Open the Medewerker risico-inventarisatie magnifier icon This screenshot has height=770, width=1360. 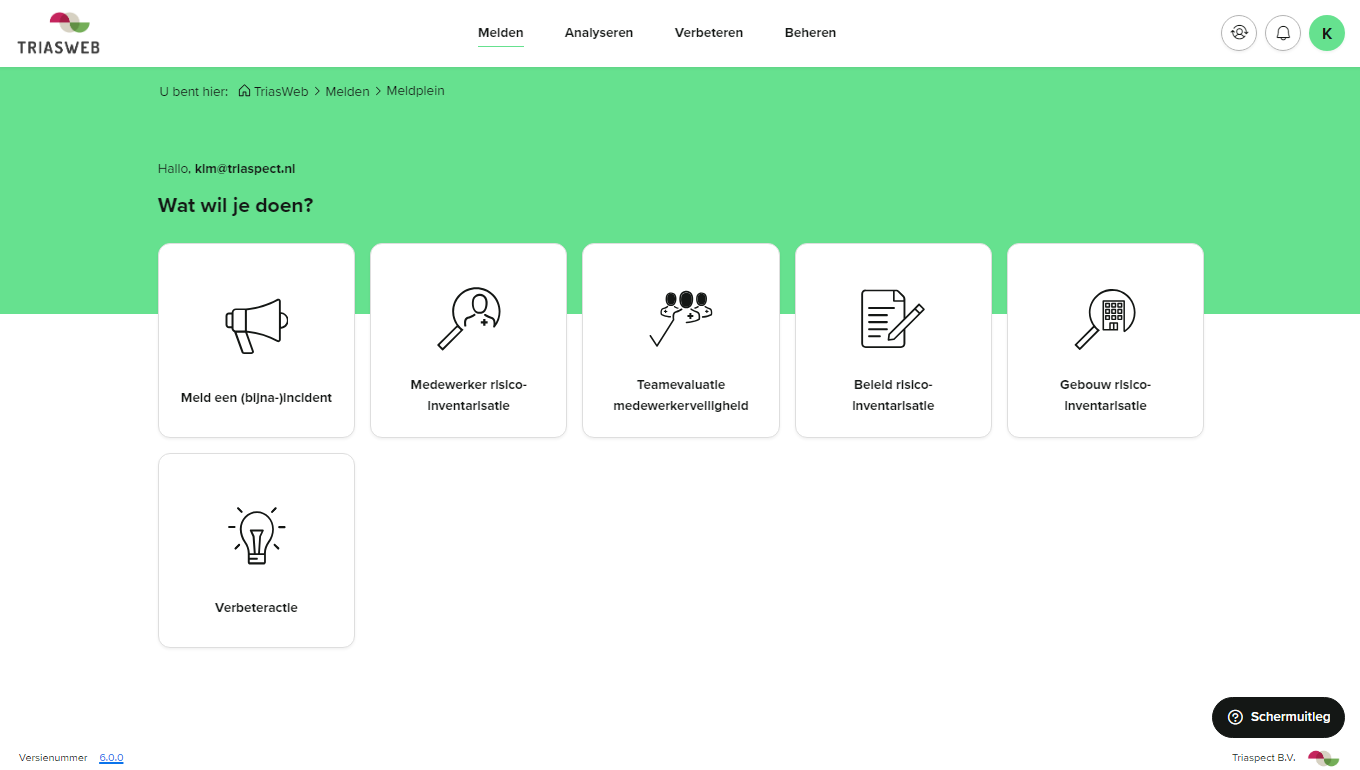tap(468, 318)
